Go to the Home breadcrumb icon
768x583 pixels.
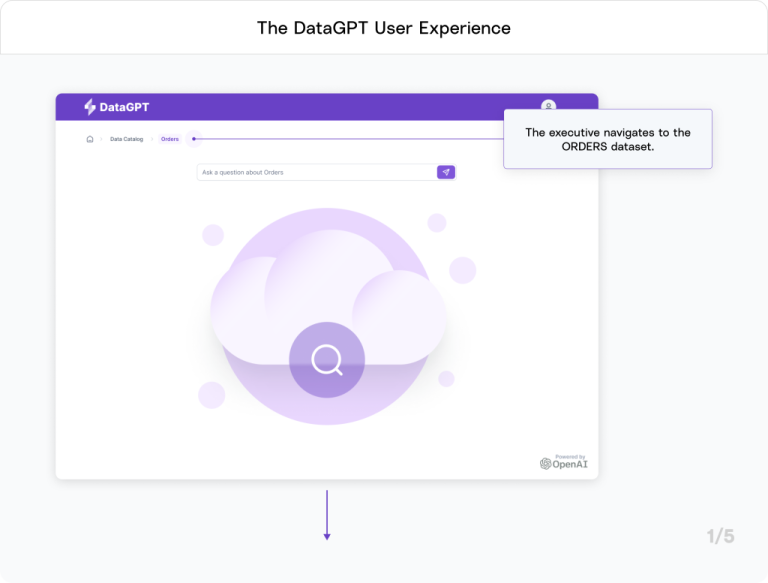(x=90, y=139)
